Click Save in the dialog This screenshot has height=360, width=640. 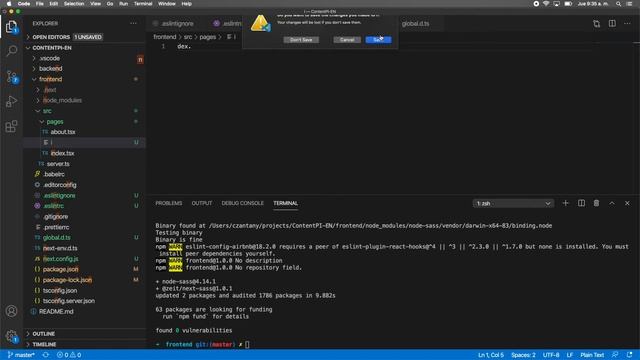click(x=378, y=40)
